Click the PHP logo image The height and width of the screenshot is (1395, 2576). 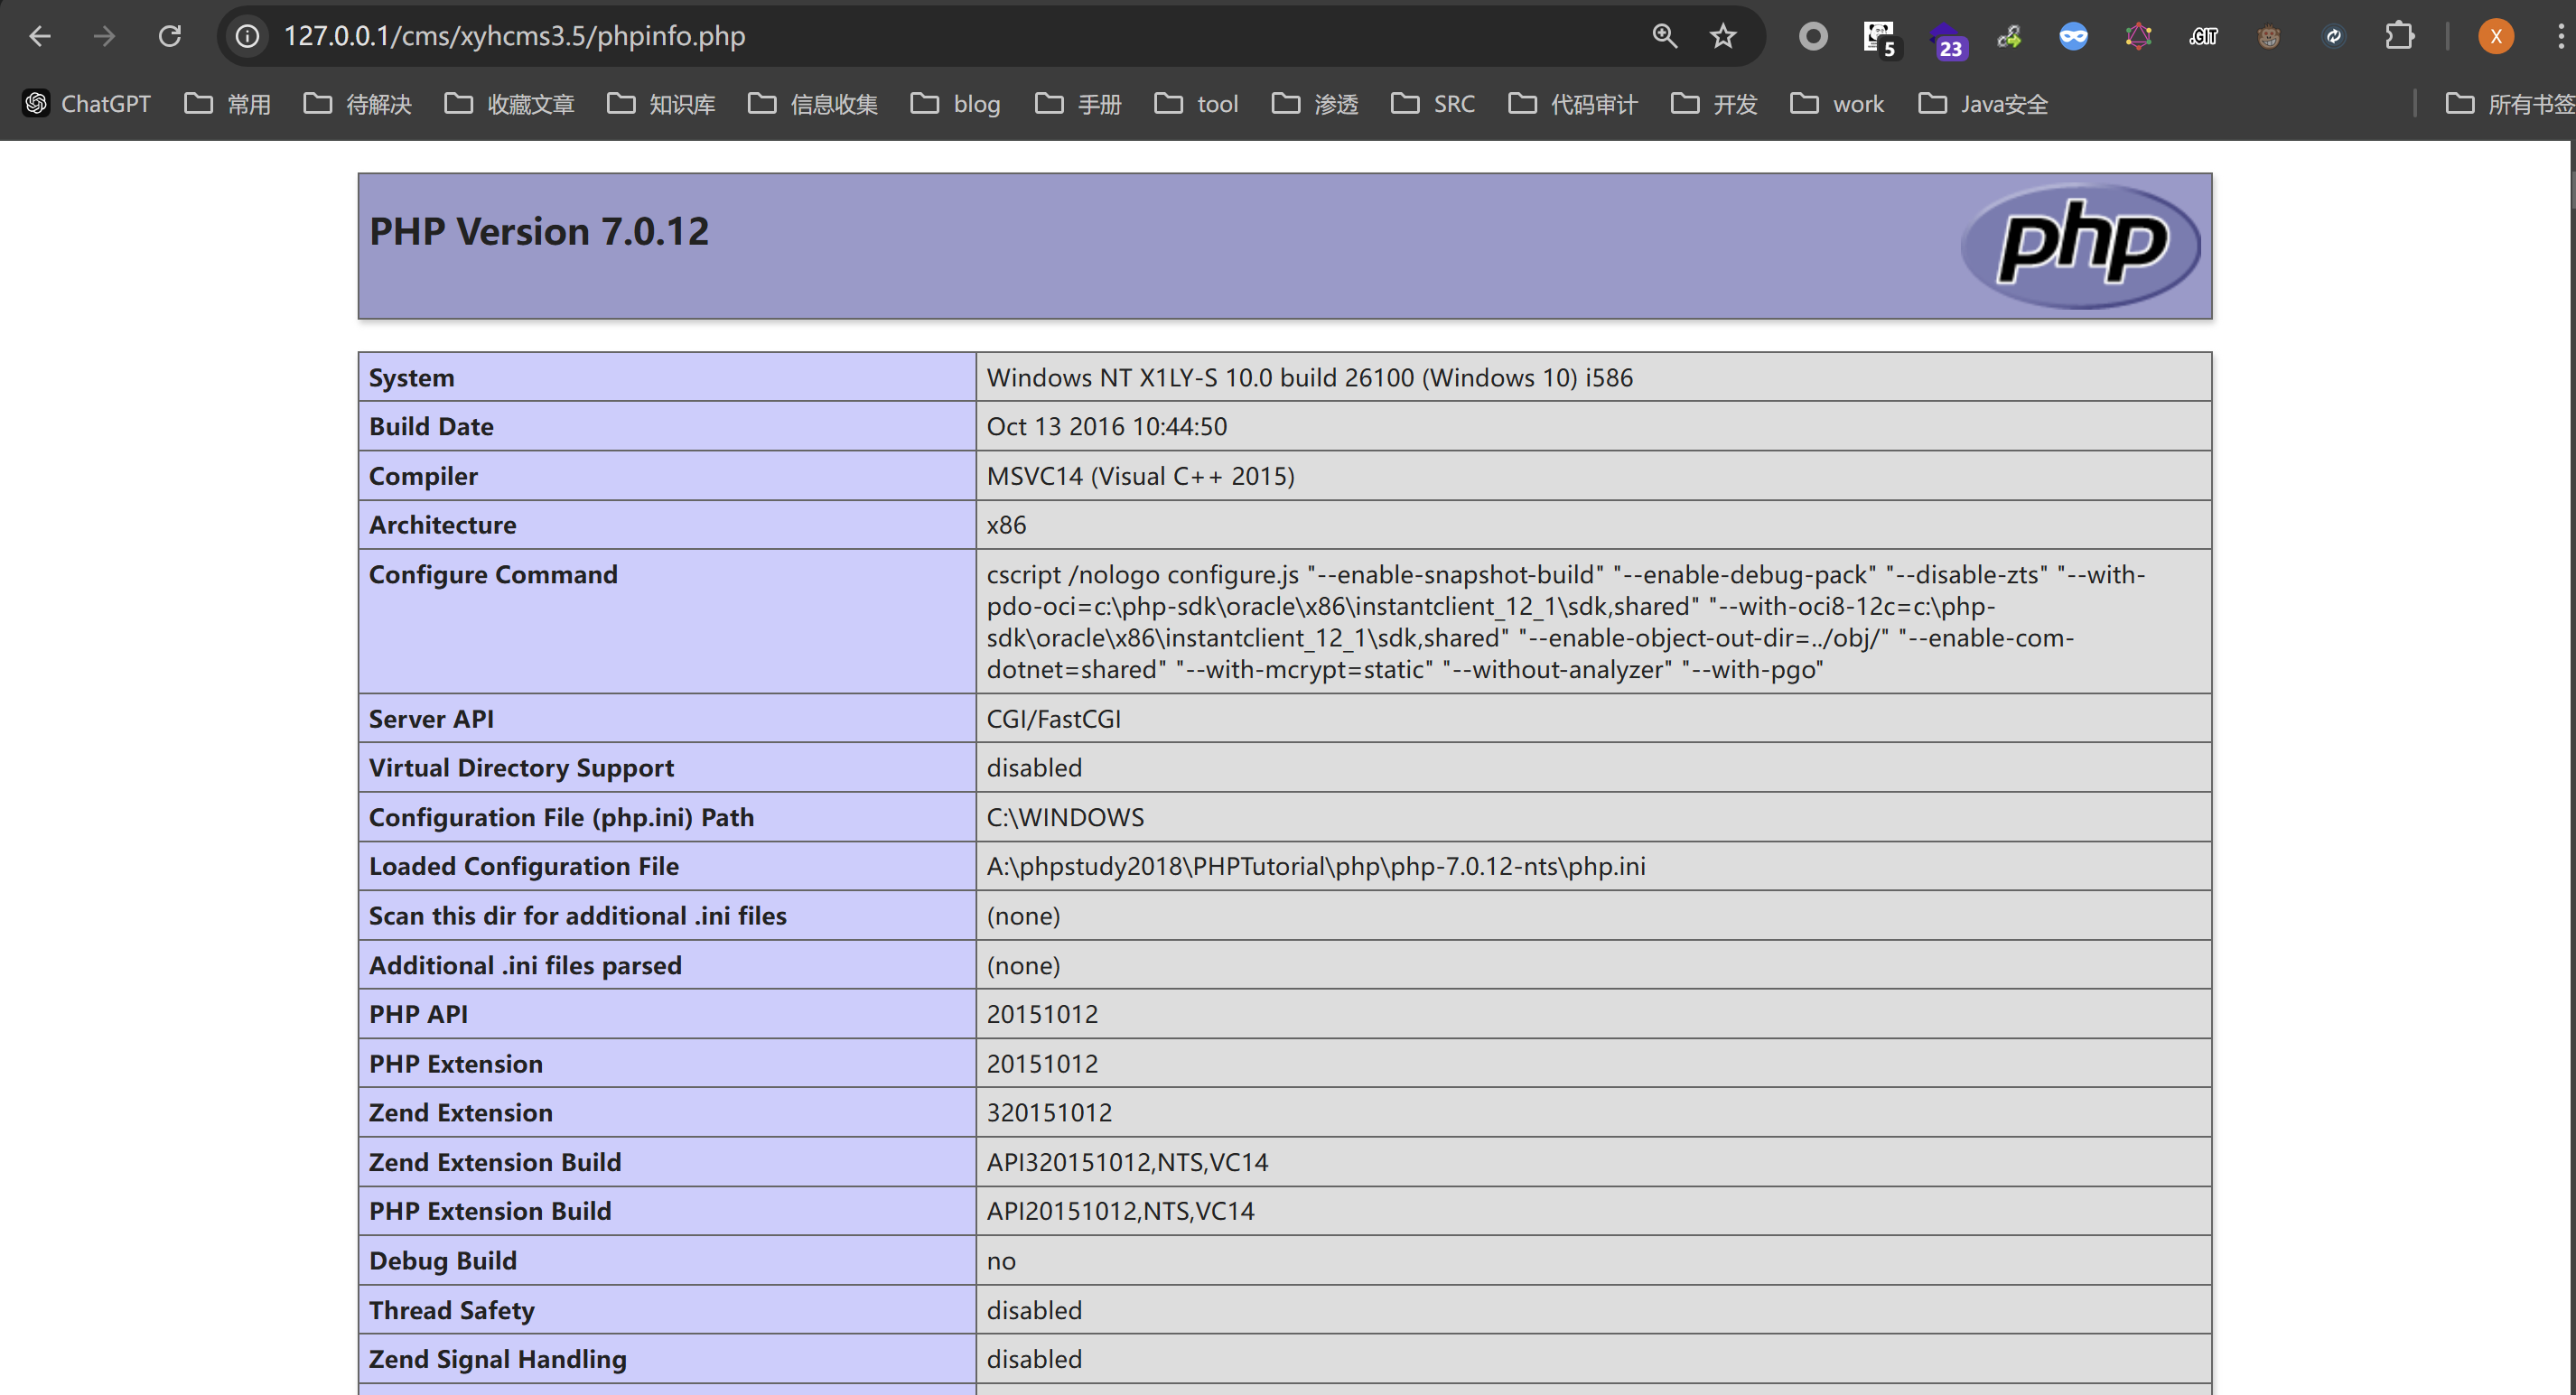point(2081,245)
